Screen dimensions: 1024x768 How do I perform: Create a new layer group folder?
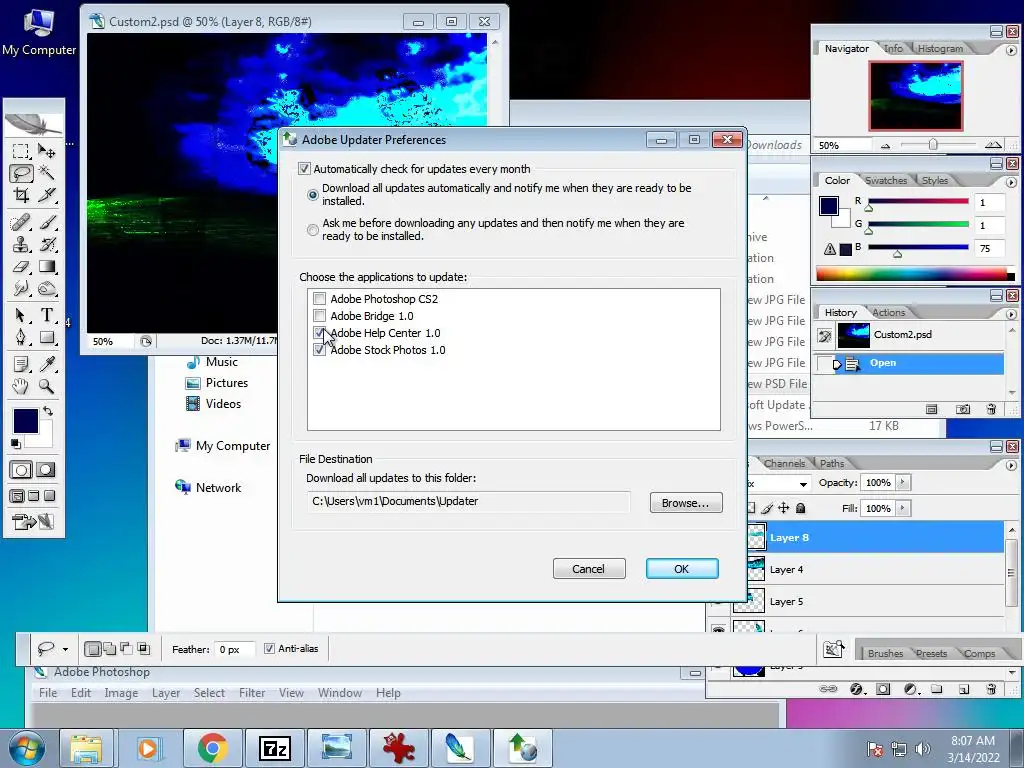tap(936, 688)
